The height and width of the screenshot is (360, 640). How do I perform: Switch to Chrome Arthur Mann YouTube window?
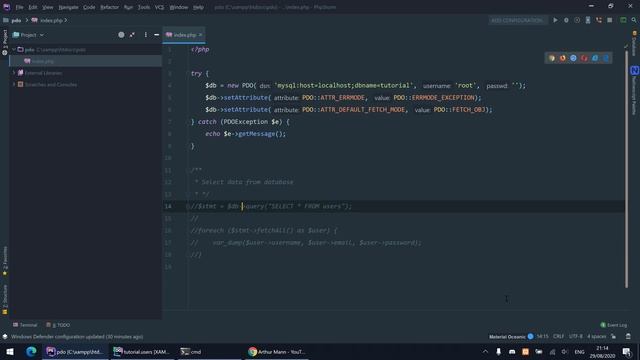point(277,351)
